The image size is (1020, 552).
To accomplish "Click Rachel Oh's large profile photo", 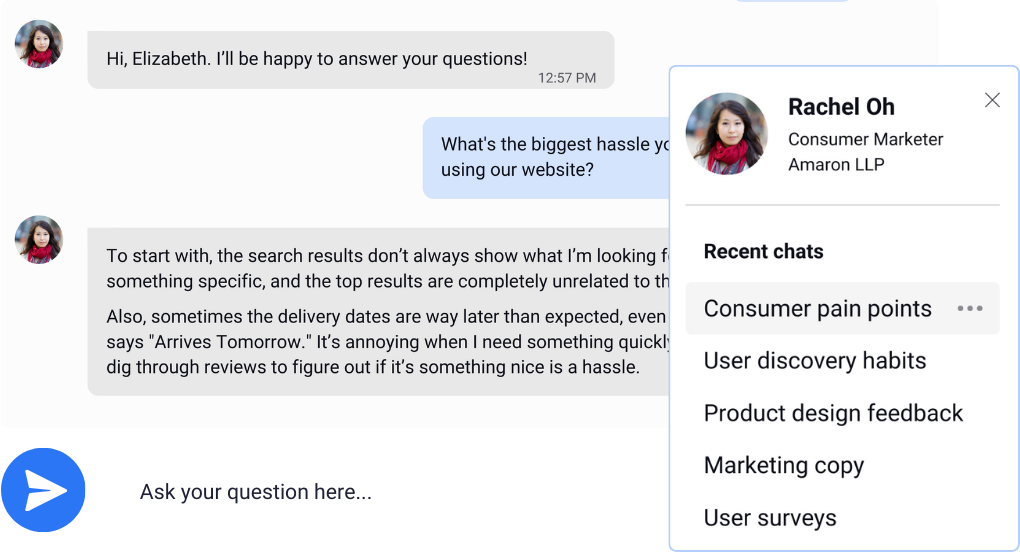I will 726,134.
